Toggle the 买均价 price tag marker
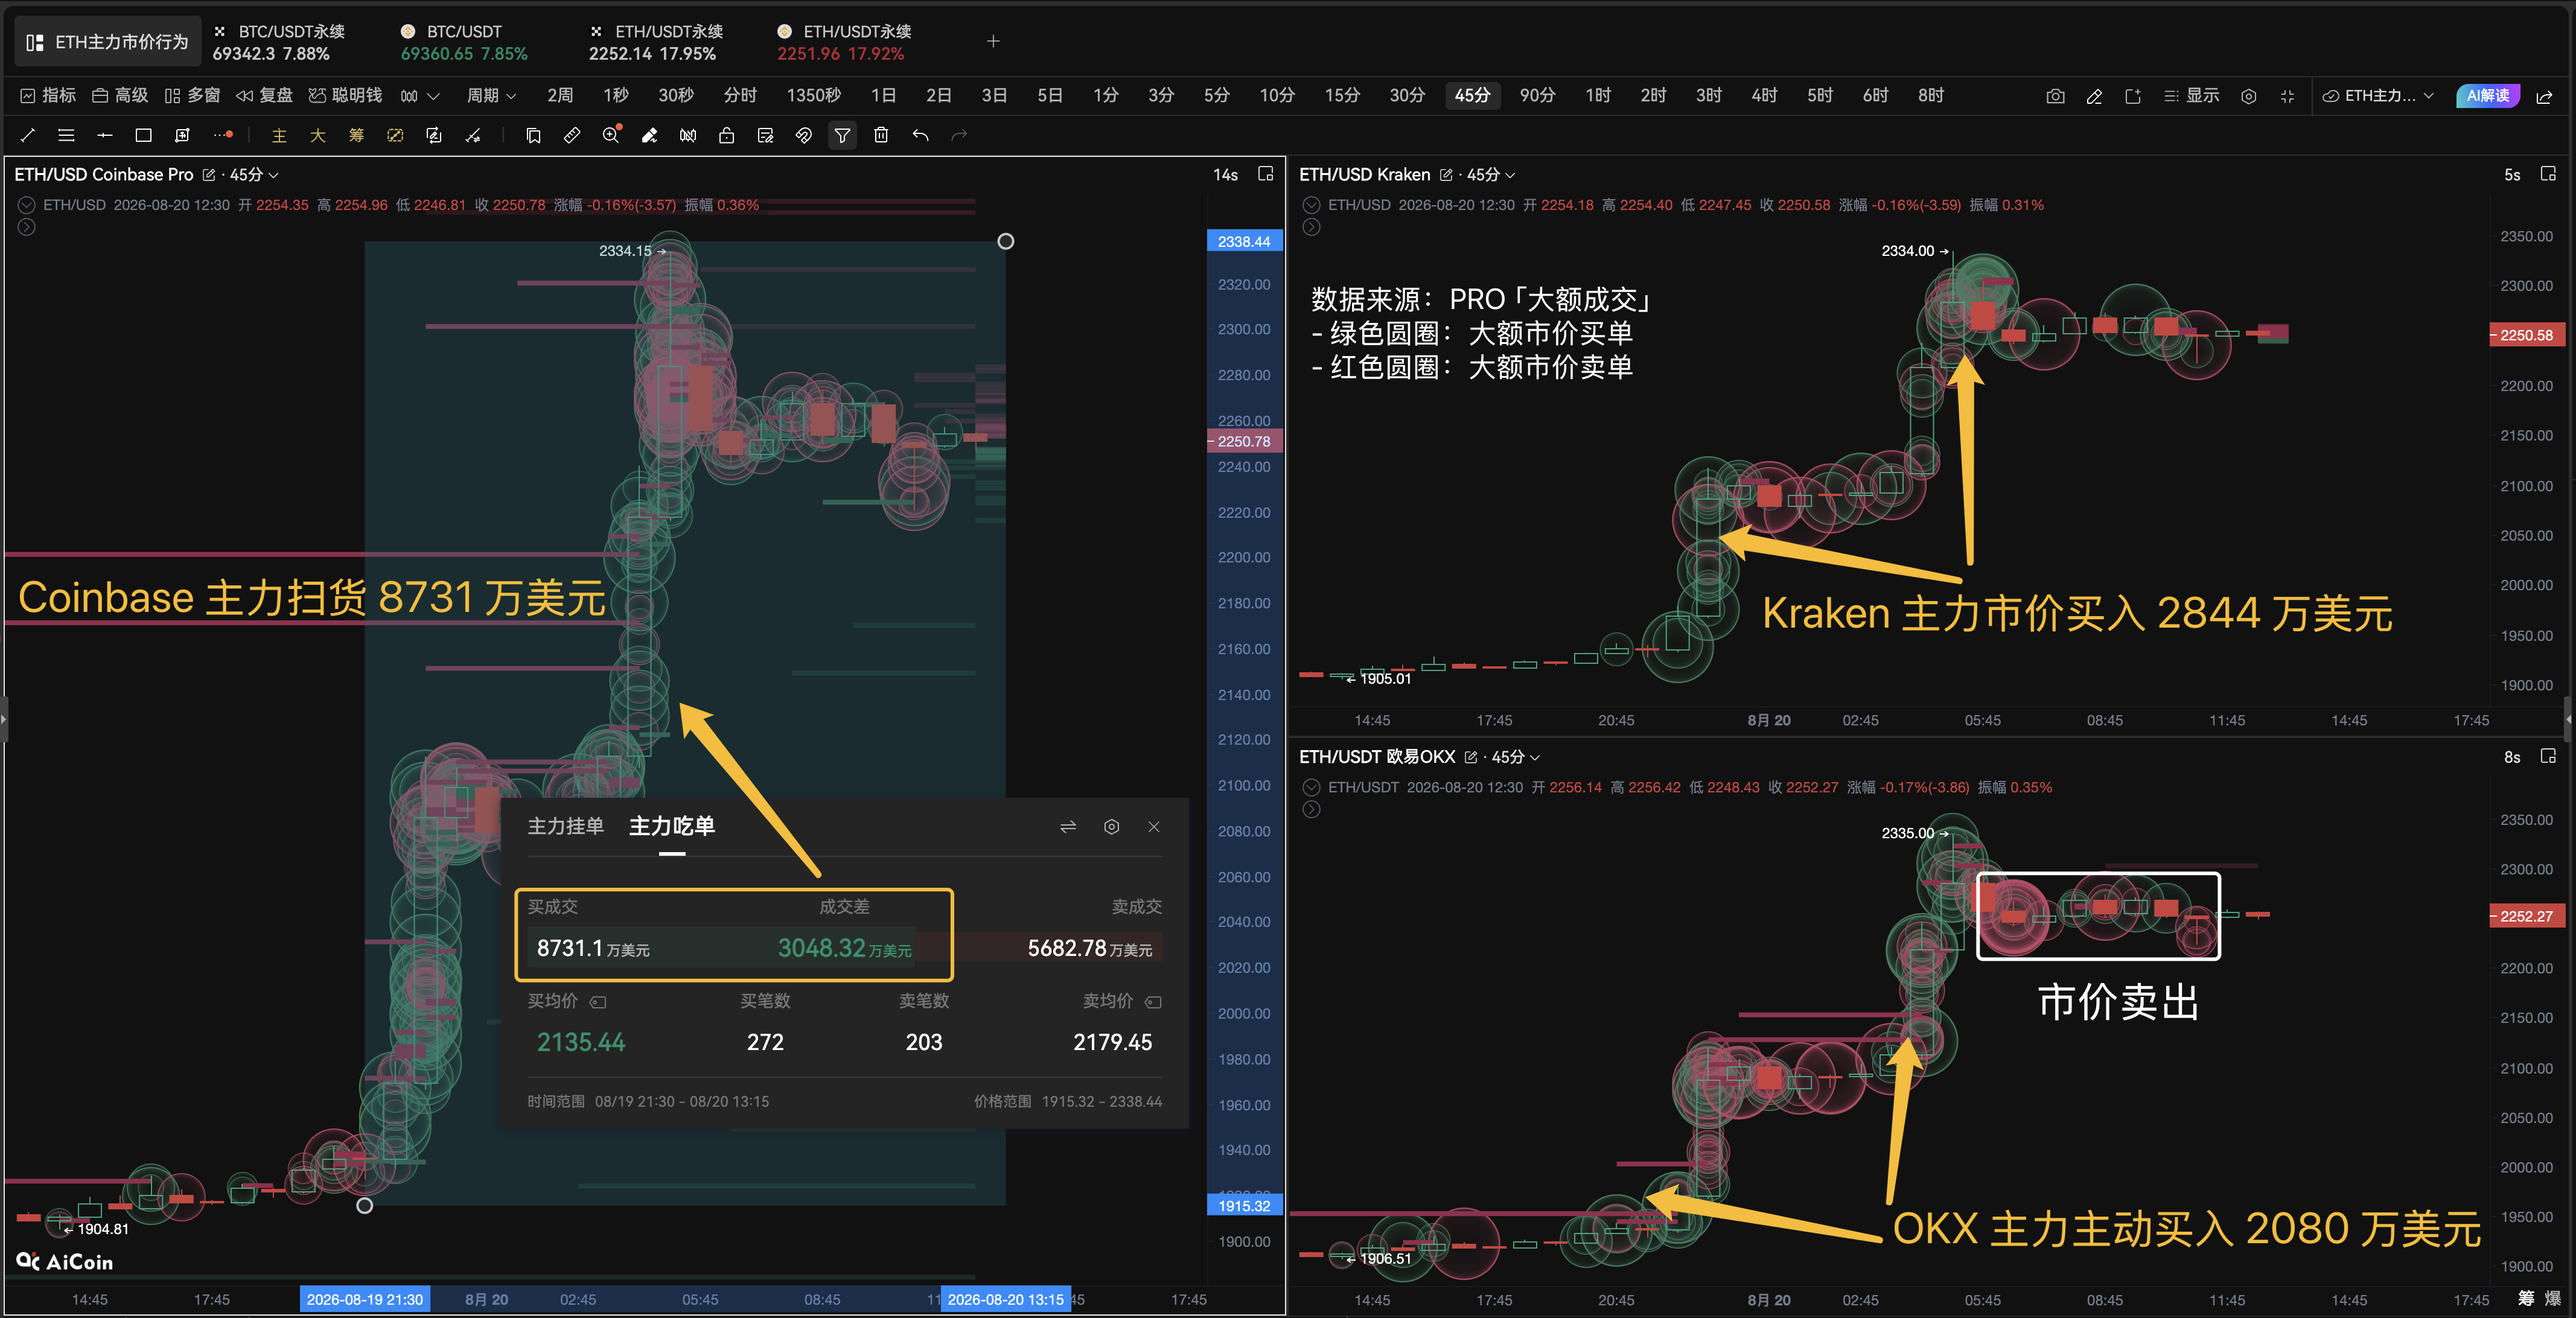 [x=598, y=1002]
